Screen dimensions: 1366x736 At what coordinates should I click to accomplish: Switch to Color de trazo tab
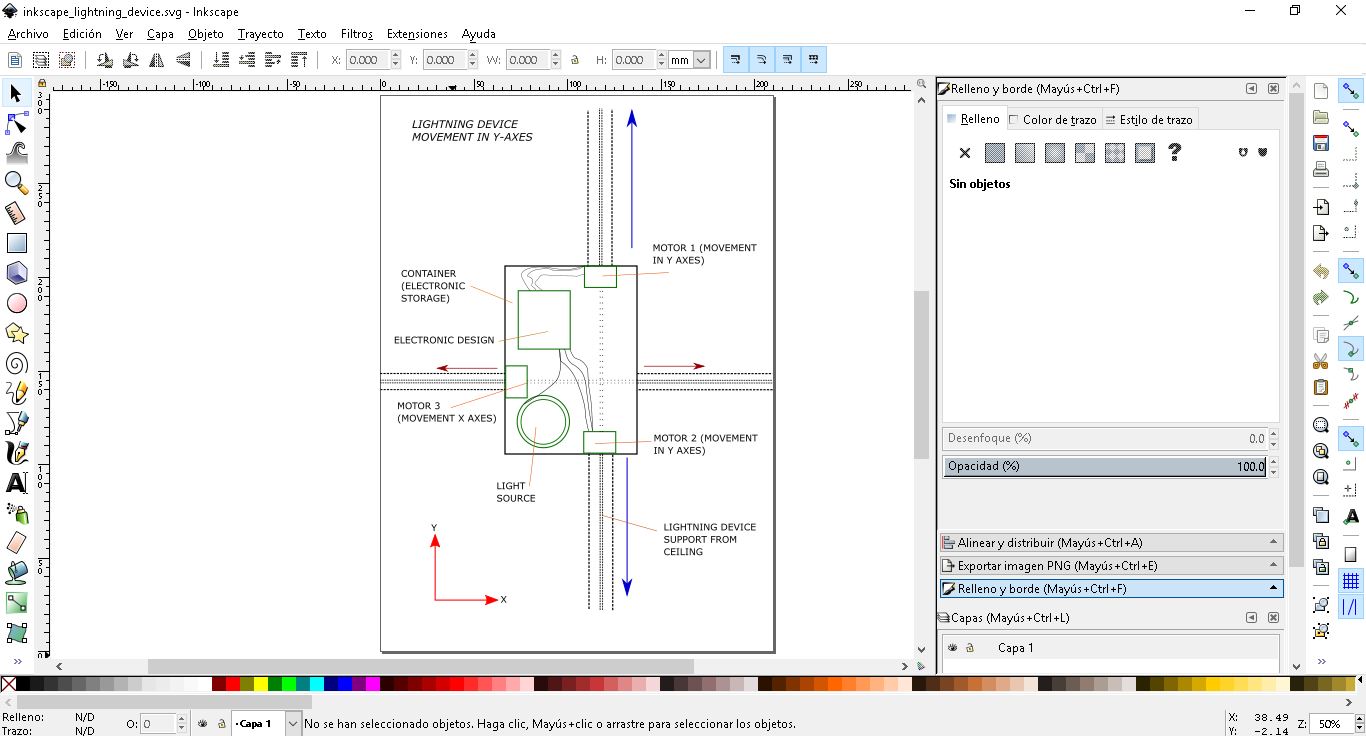pos(1053,120)
